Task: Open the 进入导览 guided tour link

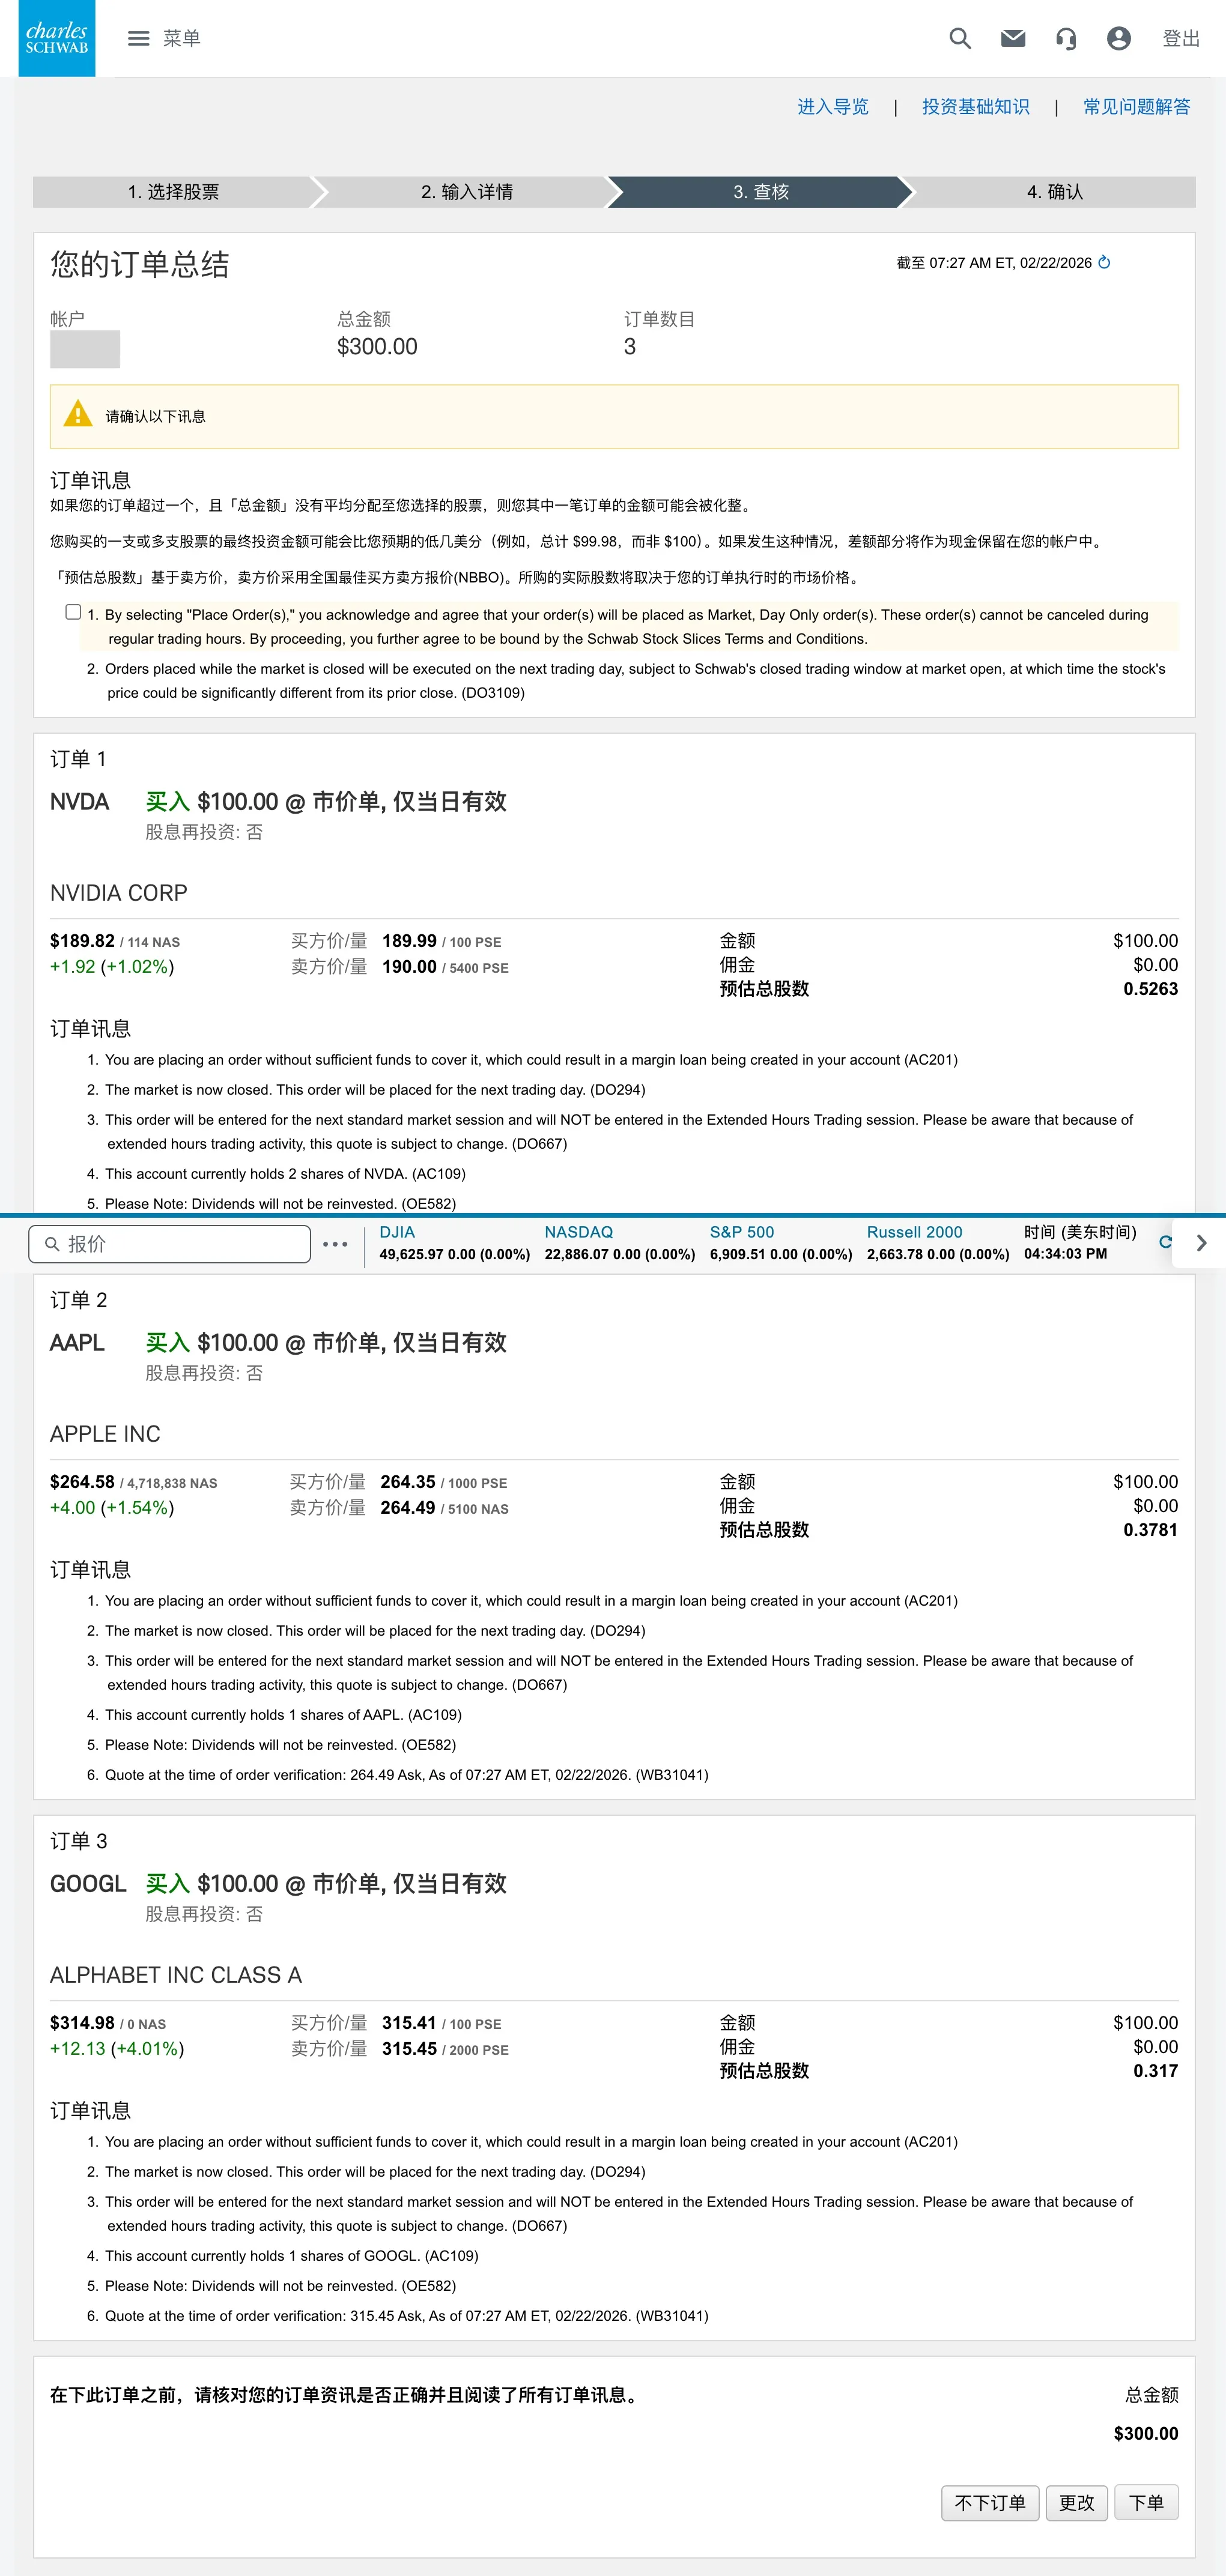Action: tap(833, 106)
